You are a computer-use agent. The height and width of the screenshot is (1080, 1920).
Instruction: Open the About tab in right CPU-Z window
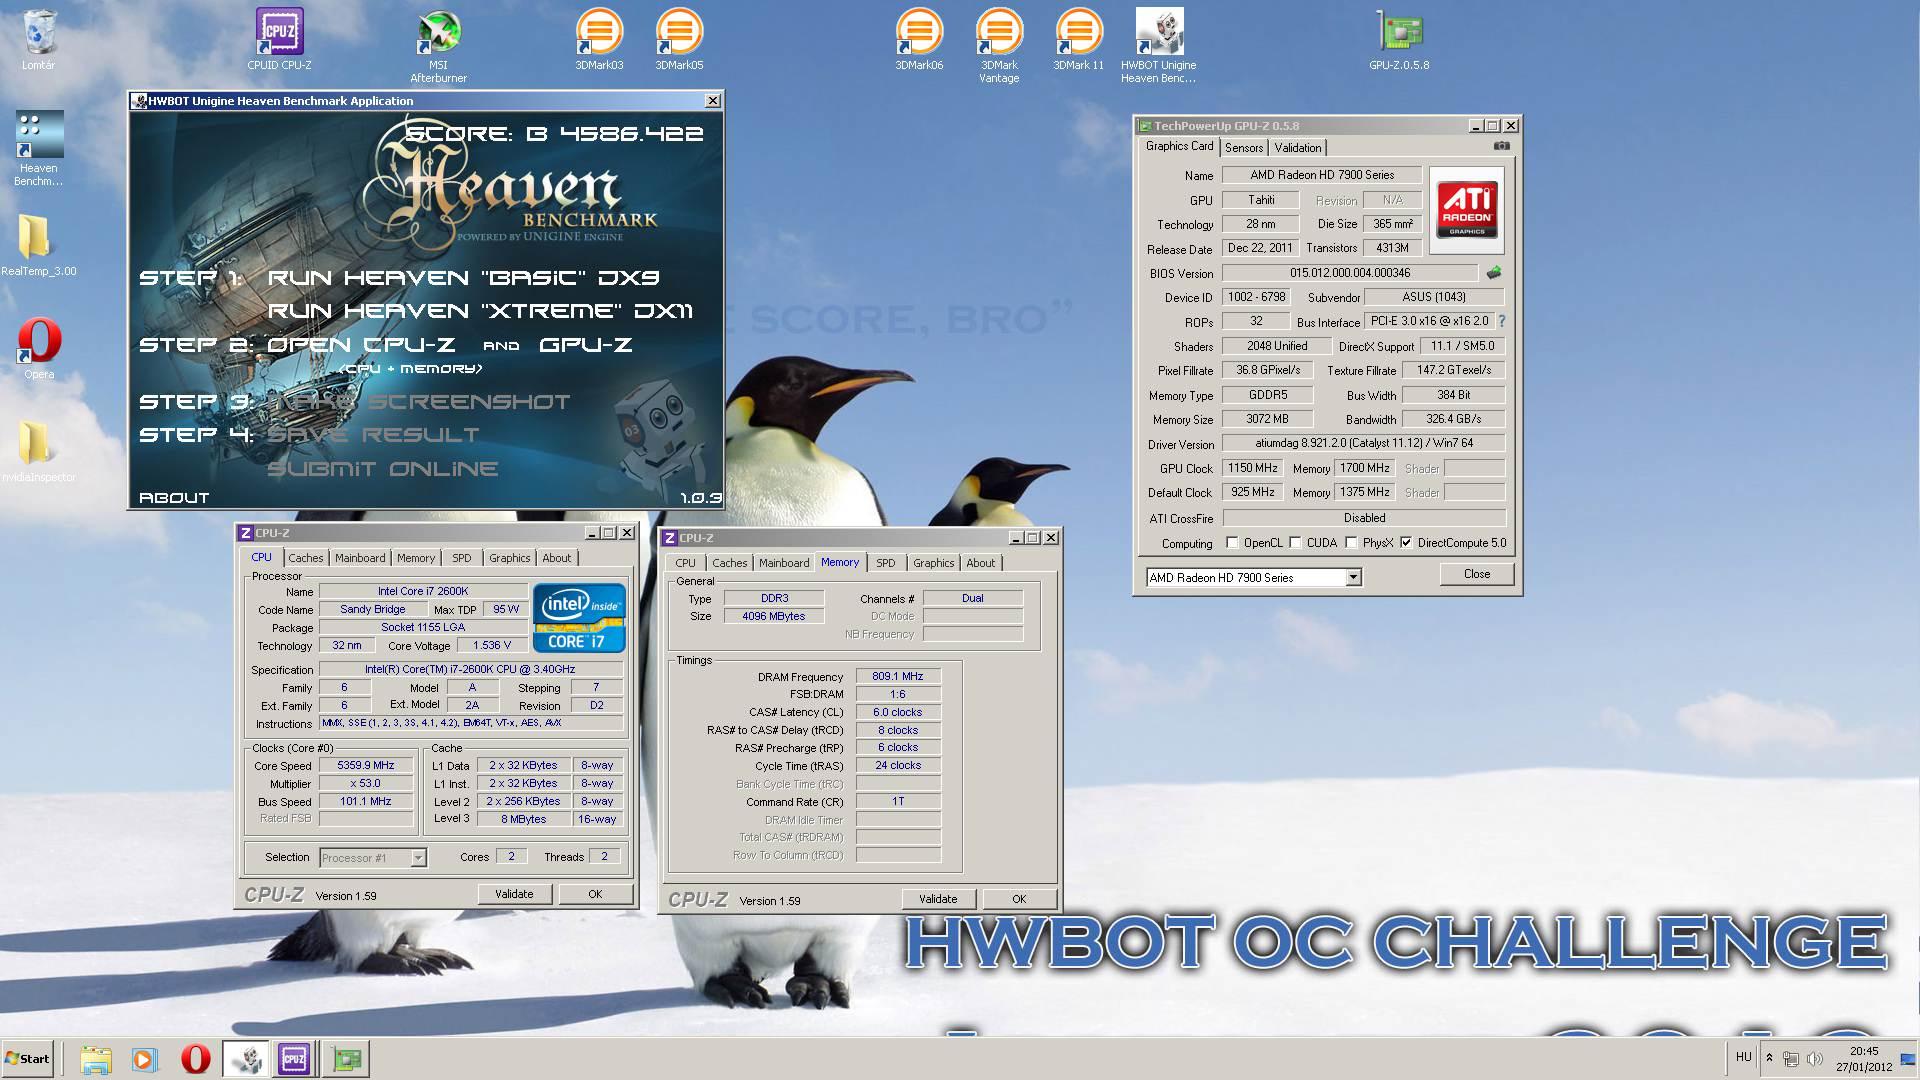(981, 564)
